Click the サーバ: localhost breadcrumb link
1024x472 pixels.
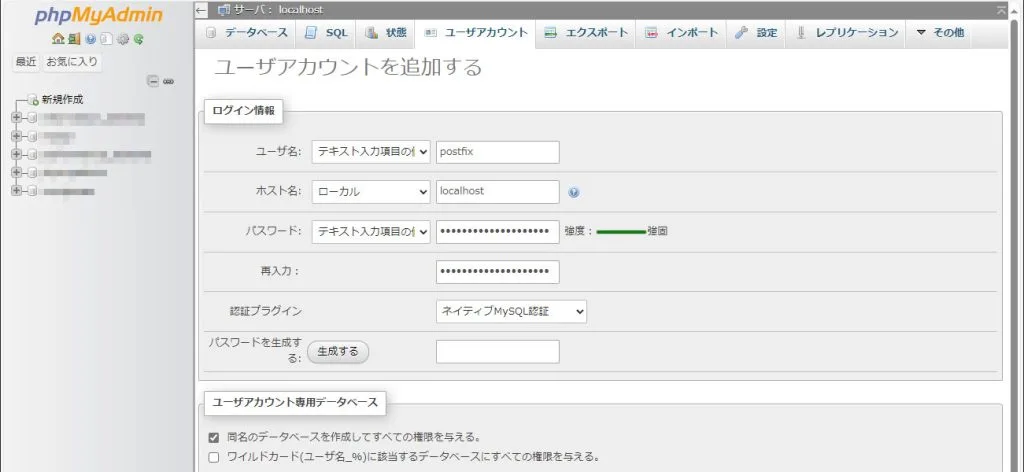[278, 10]
